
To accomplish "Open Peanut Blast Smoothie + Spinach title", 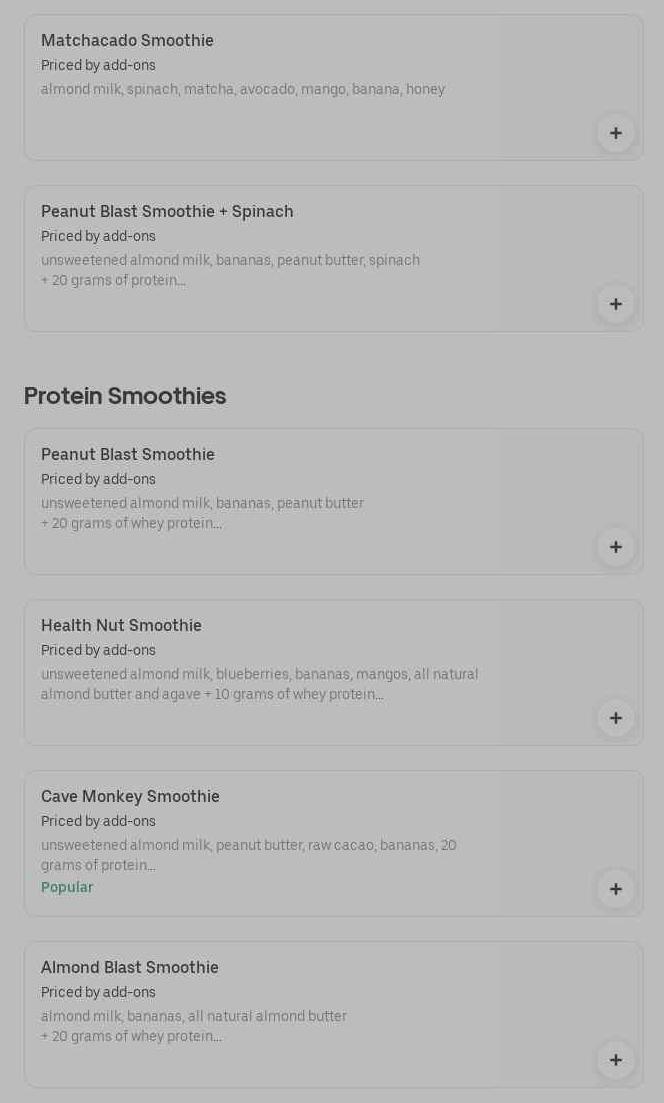I will 167,212.
